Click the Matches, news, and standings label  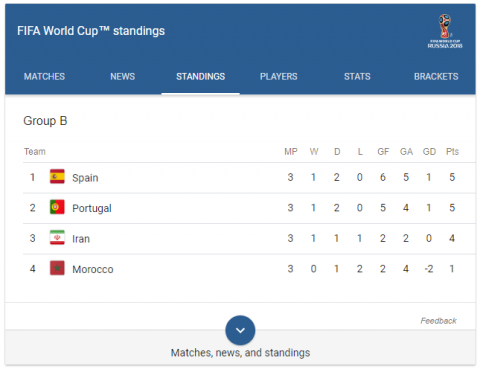click(x=240, y=353)
